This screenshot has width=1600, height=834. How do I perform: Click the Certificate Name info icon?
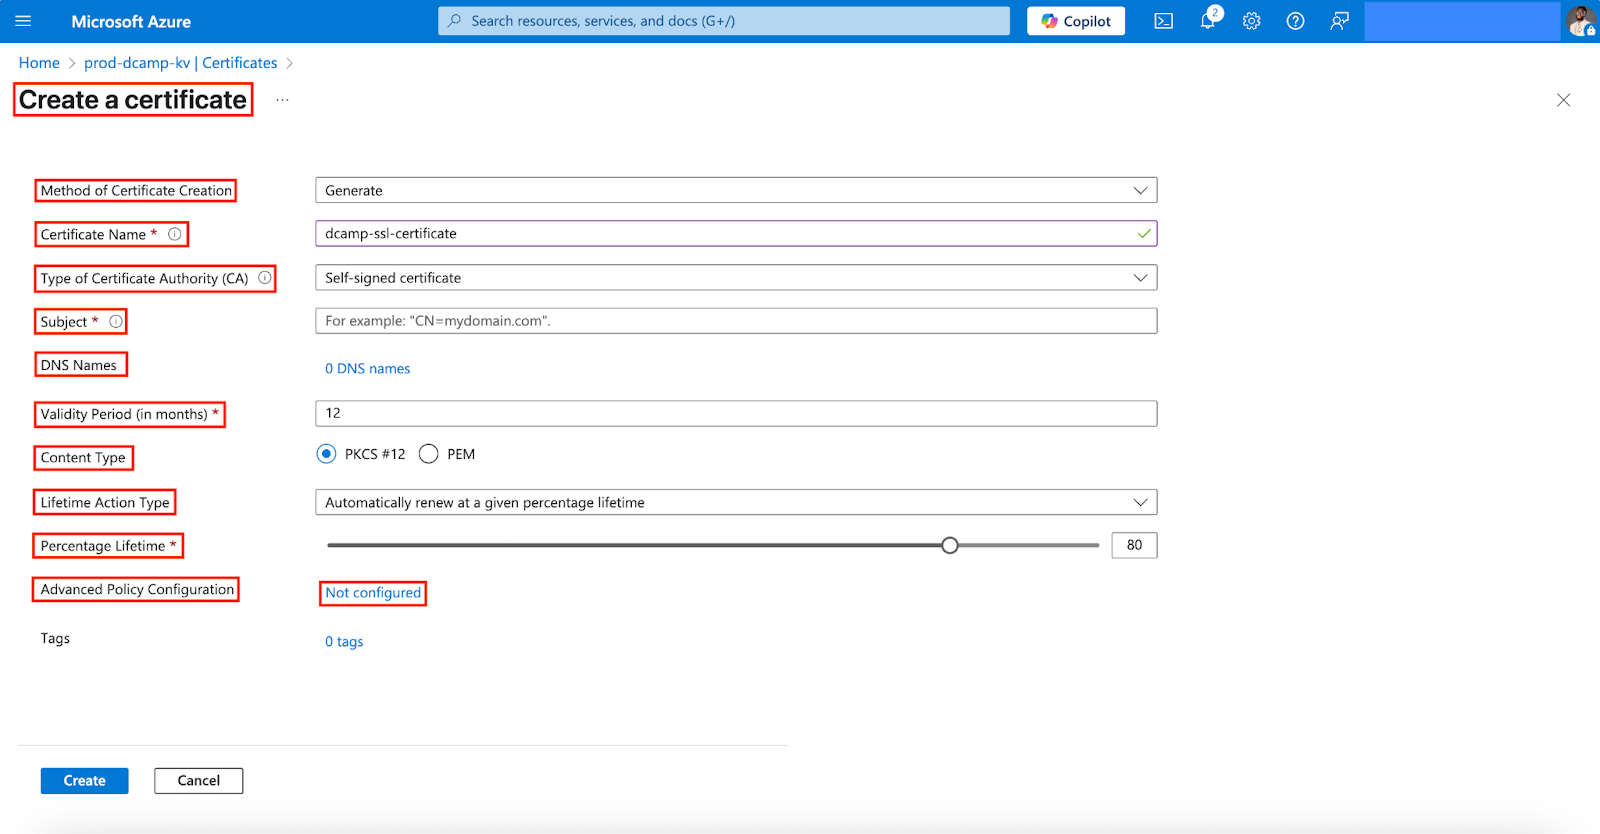(x=175, y=234)
